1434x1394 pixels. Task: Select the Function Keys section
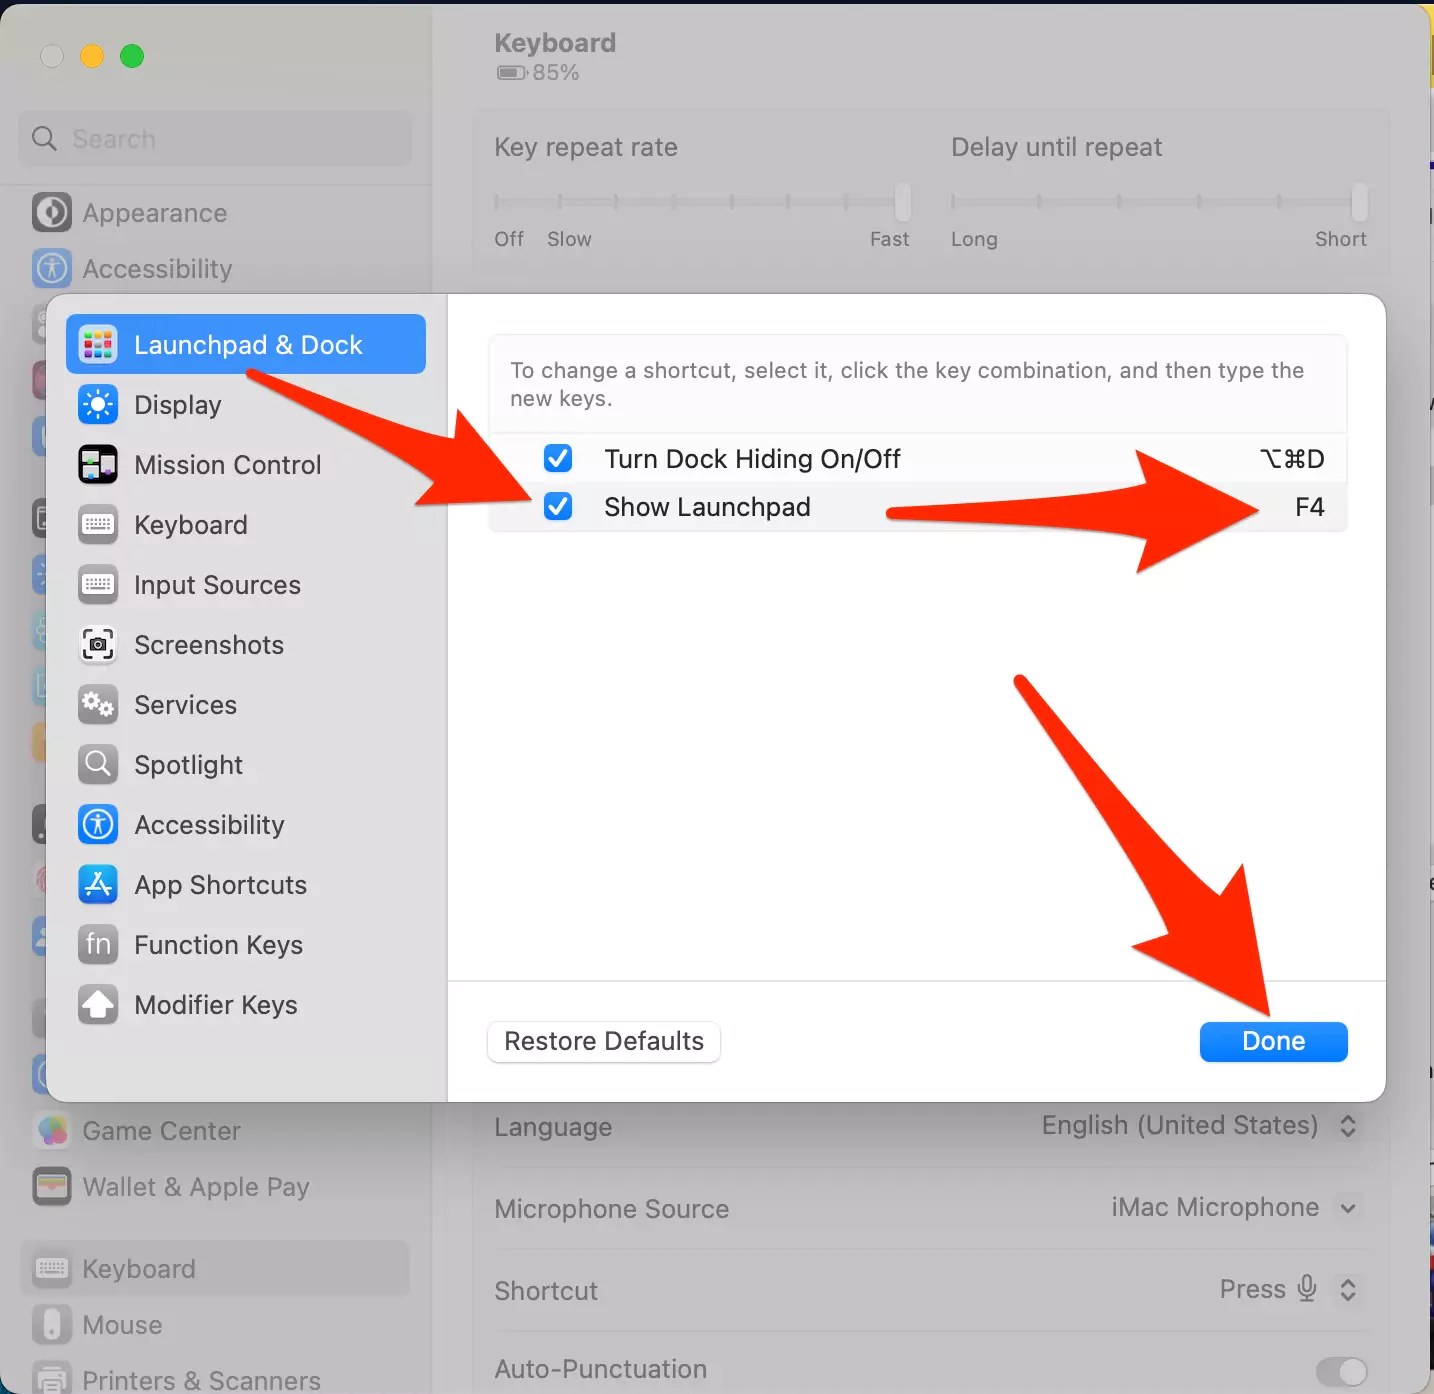(218, 944)
